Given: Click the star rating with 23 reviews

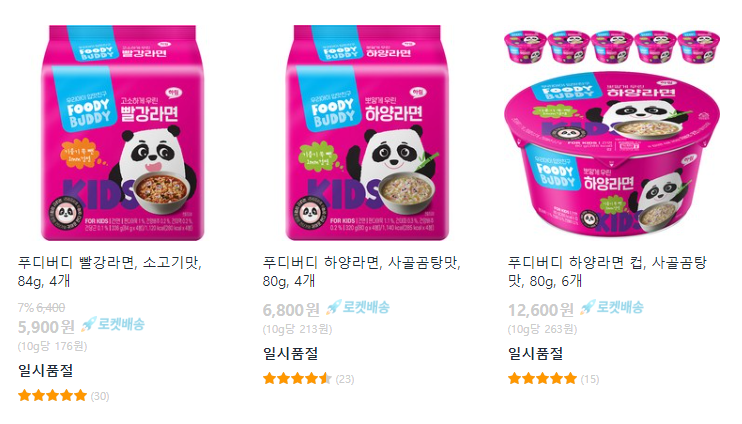Looking at the screenshot, I should (x=297, y=379).
